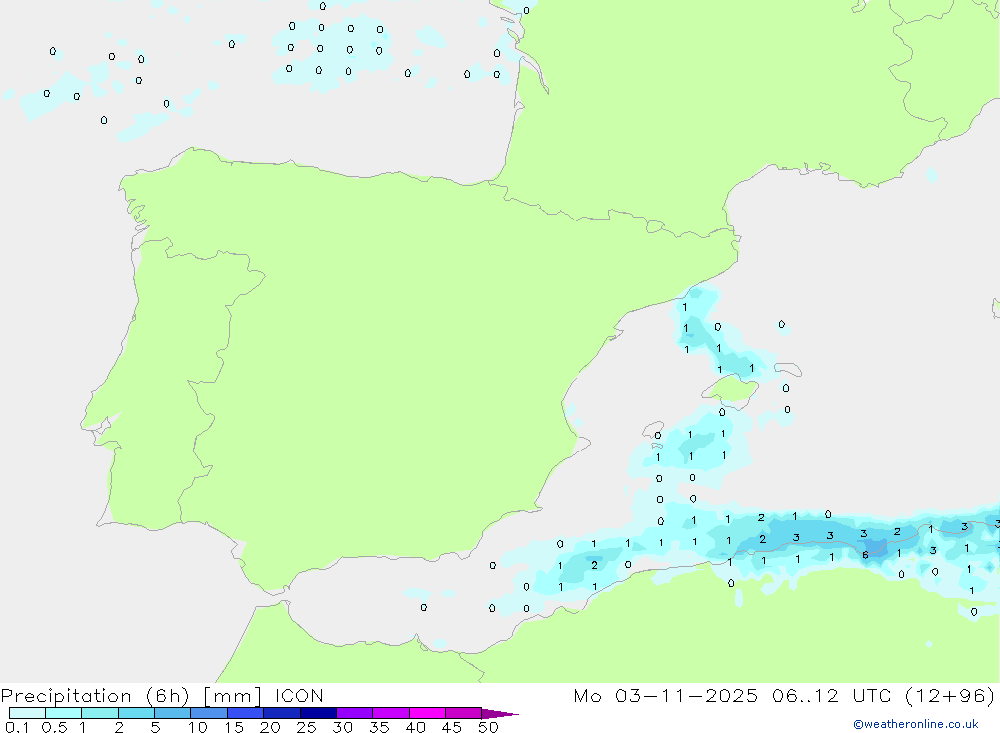Pick the 45–50 mm legend swatch
This screenshot has width=1000, height=733.
464,713
